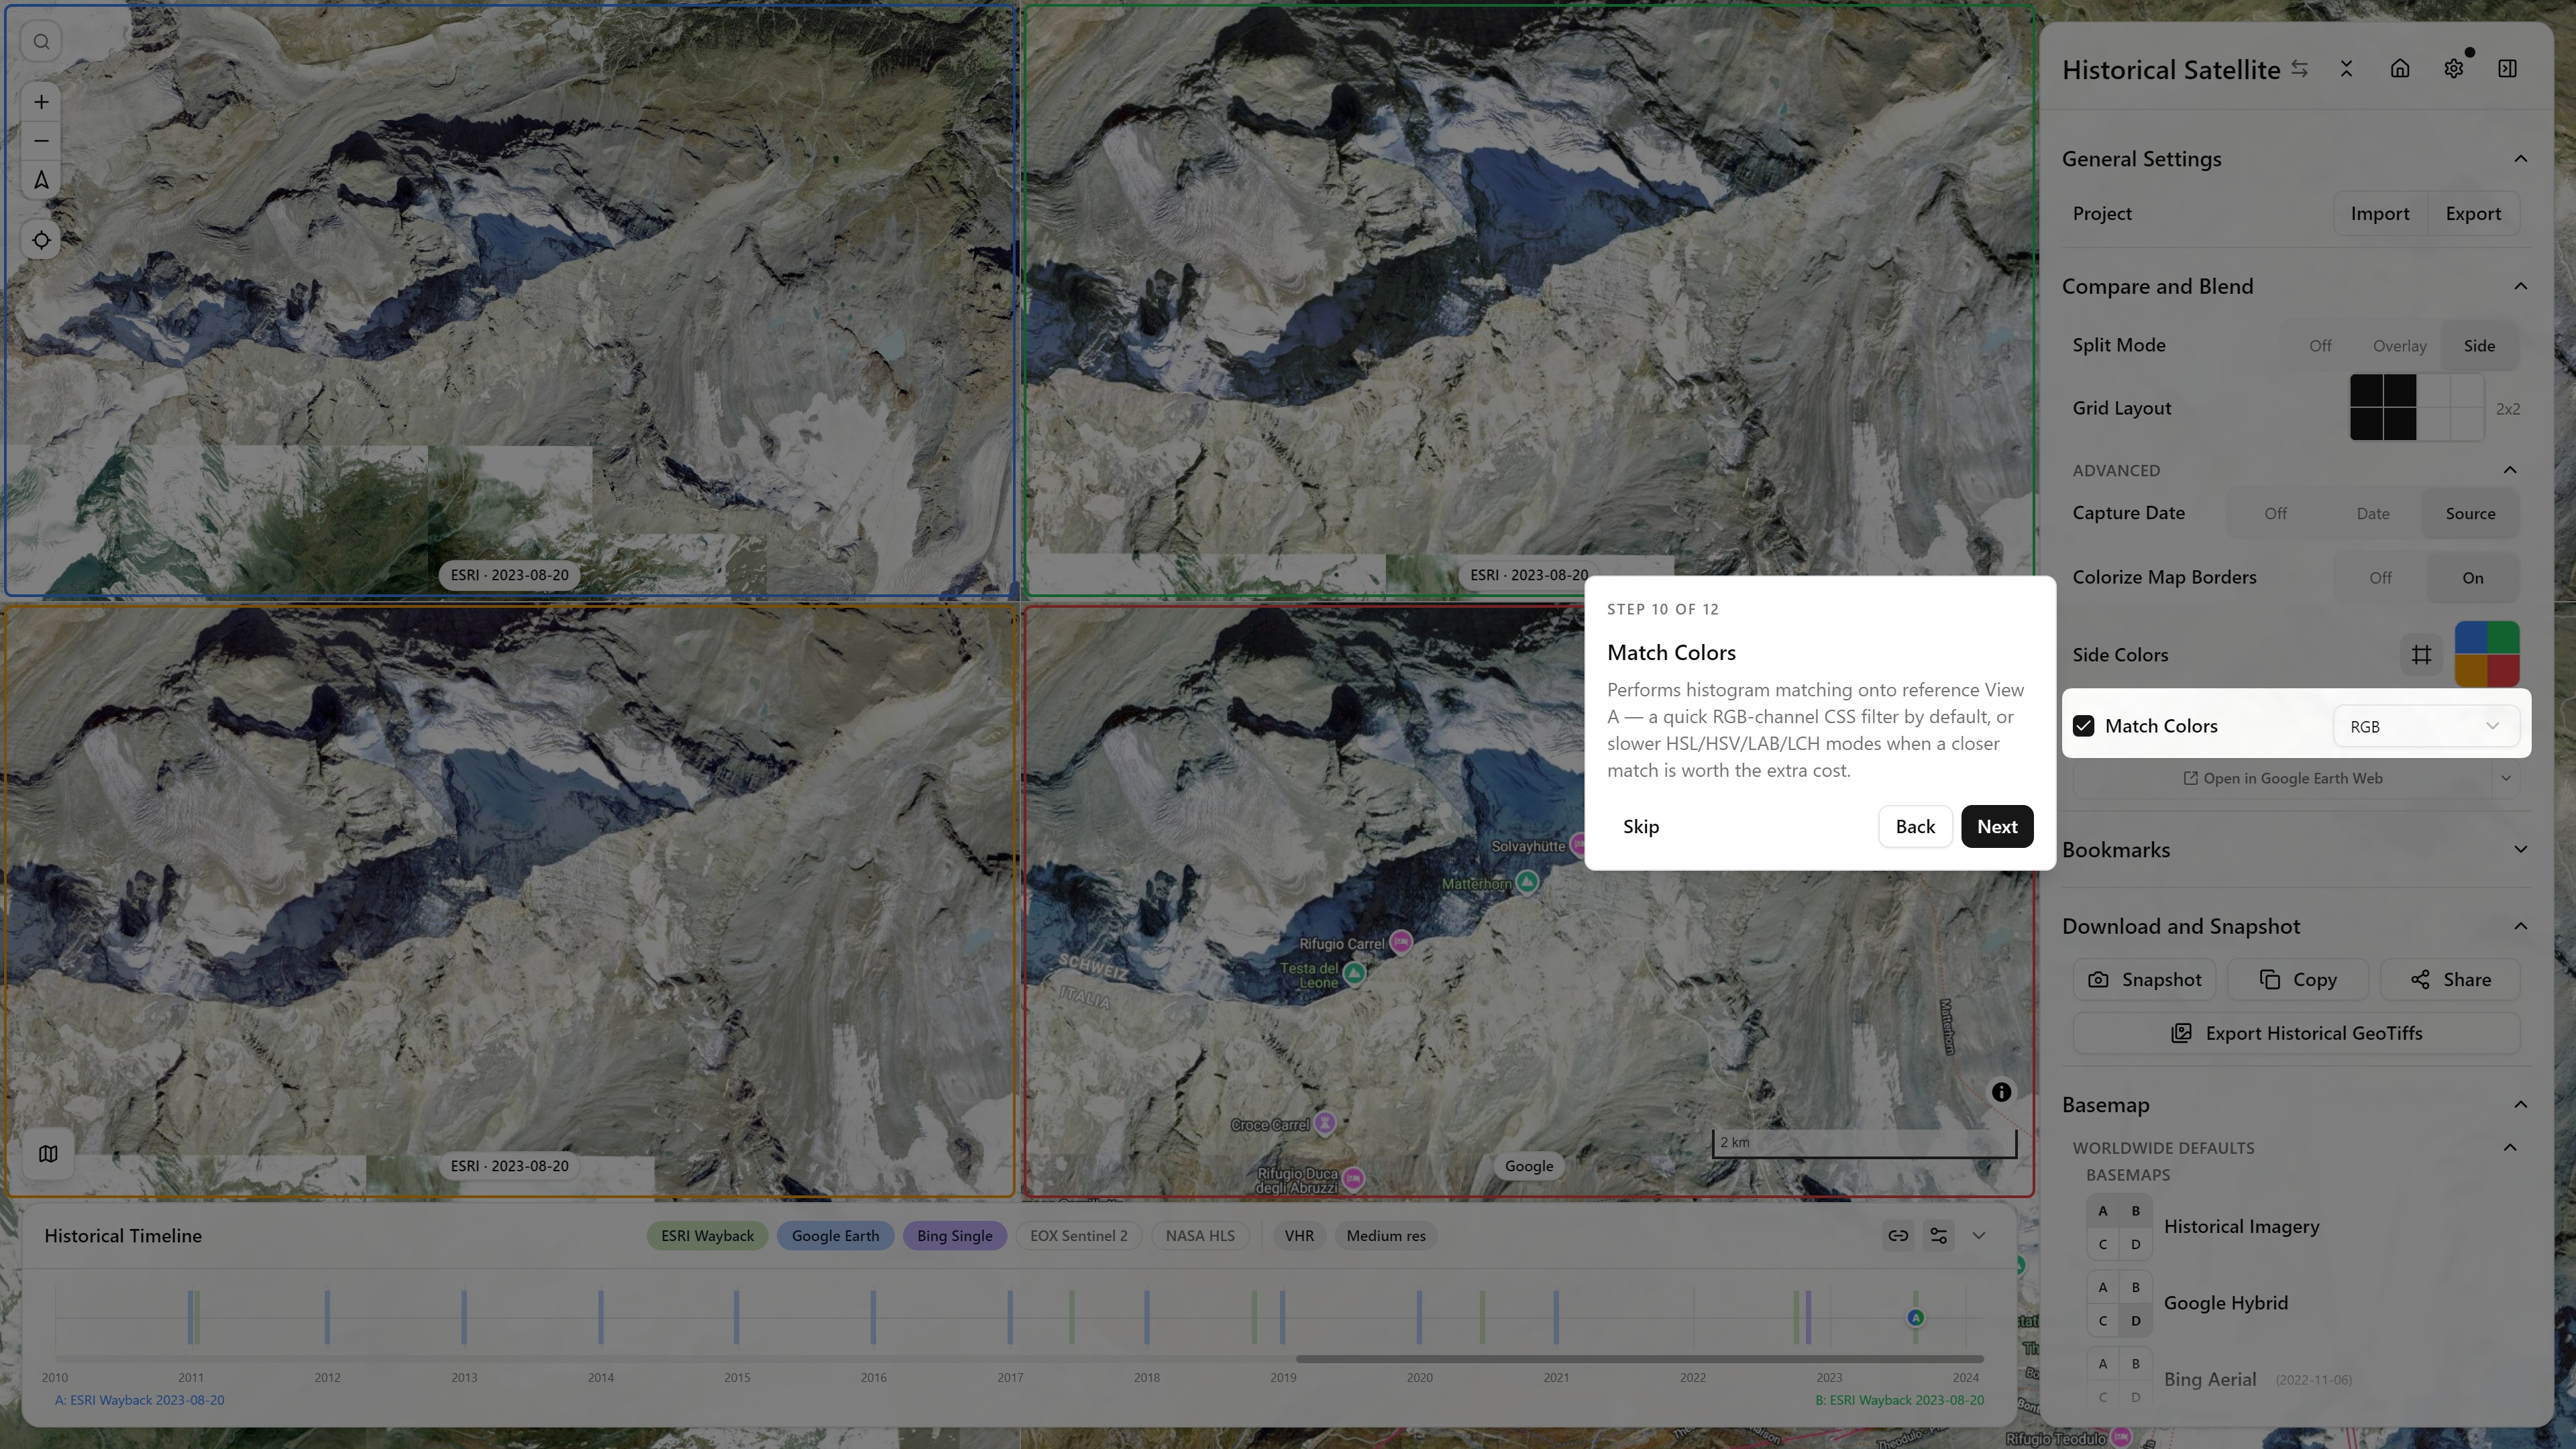Collapse General Settings section
Screen dimensions: 2576x1449
point(2520,159)
